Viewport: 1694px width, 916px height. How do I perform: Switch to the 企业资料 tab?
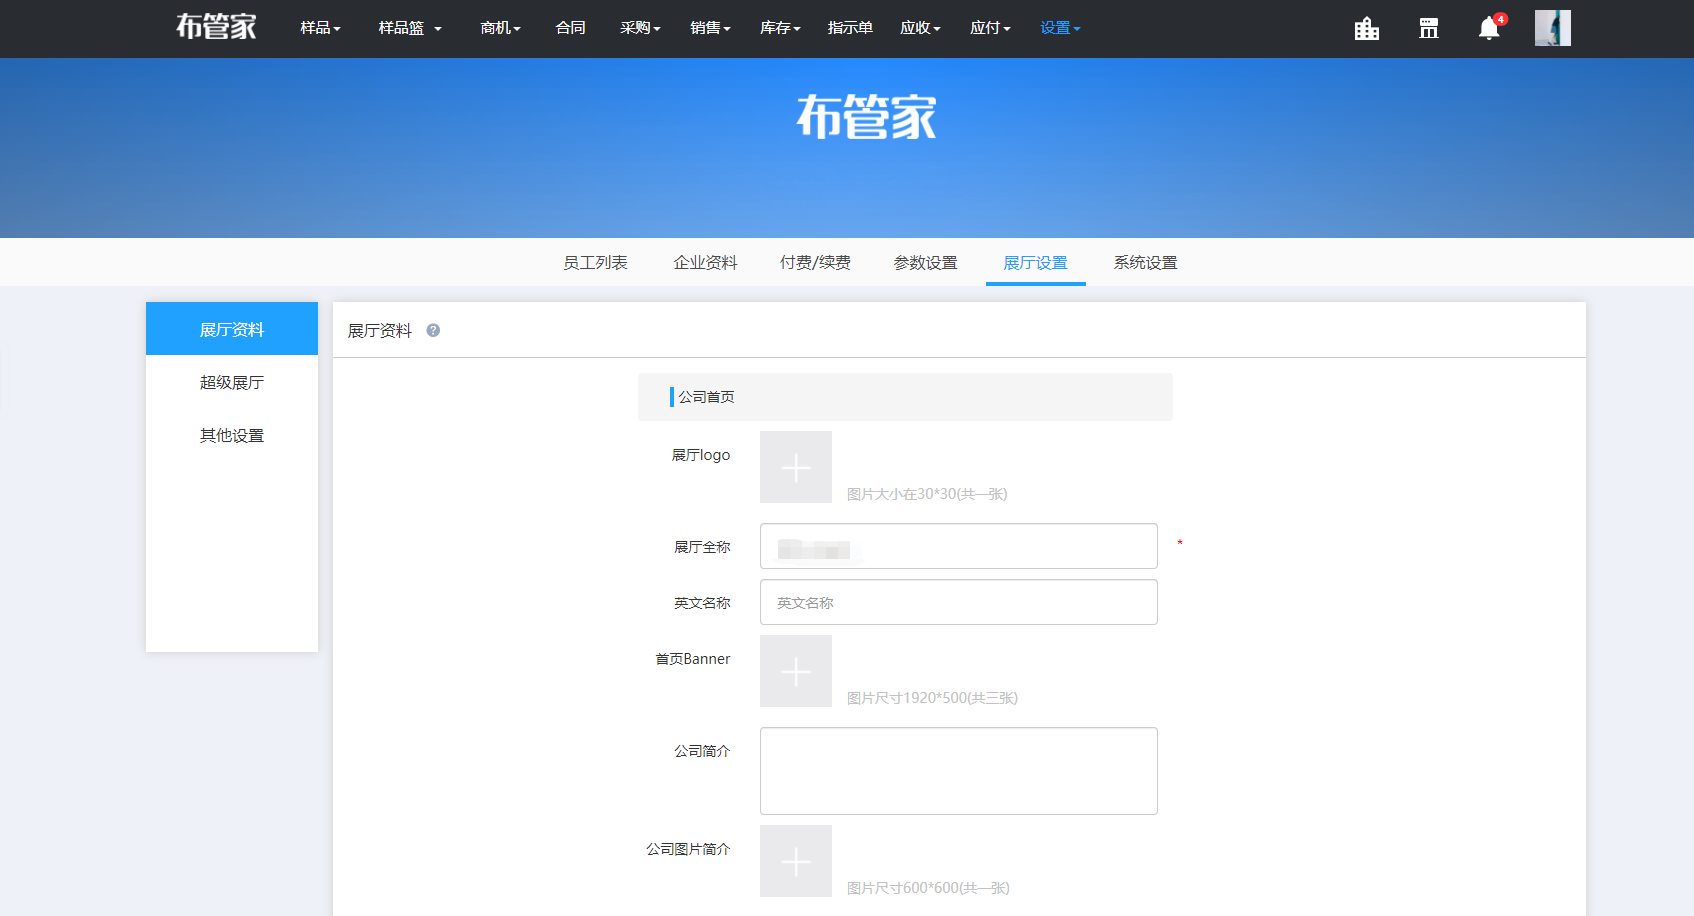(705, 263)
